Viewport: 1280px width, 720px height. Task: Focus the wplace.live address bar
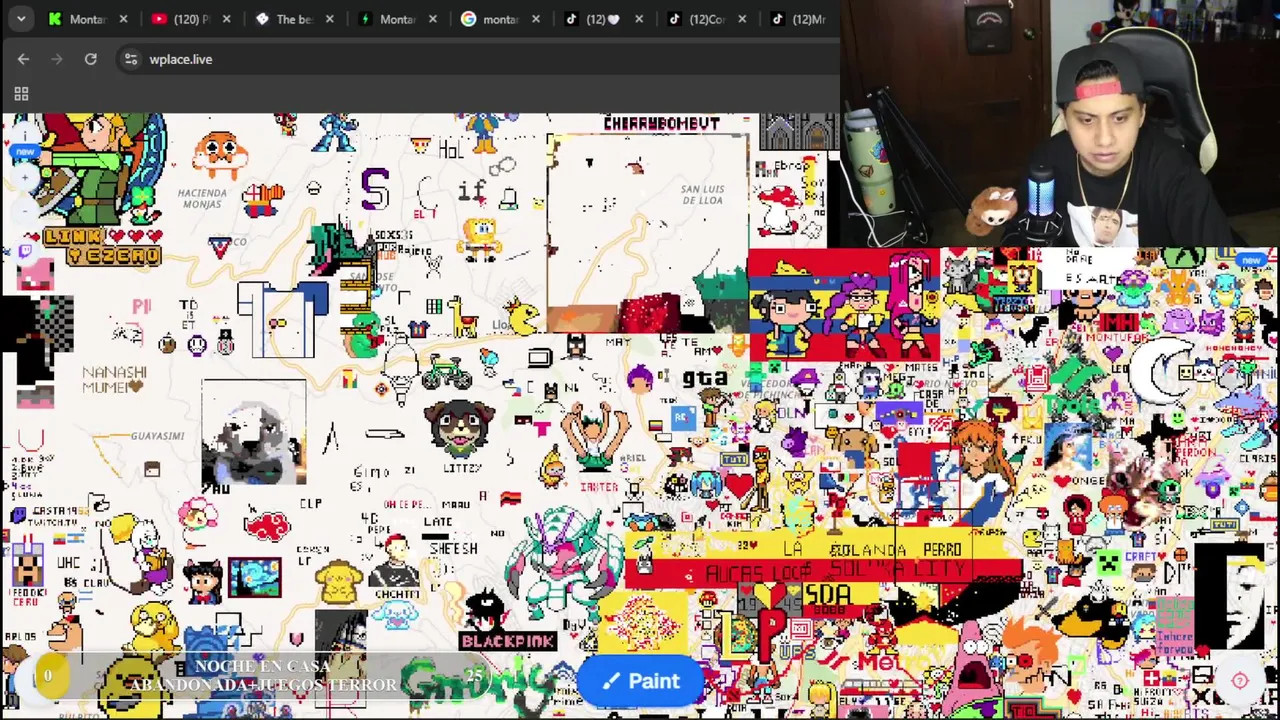(x=480, y=59)
